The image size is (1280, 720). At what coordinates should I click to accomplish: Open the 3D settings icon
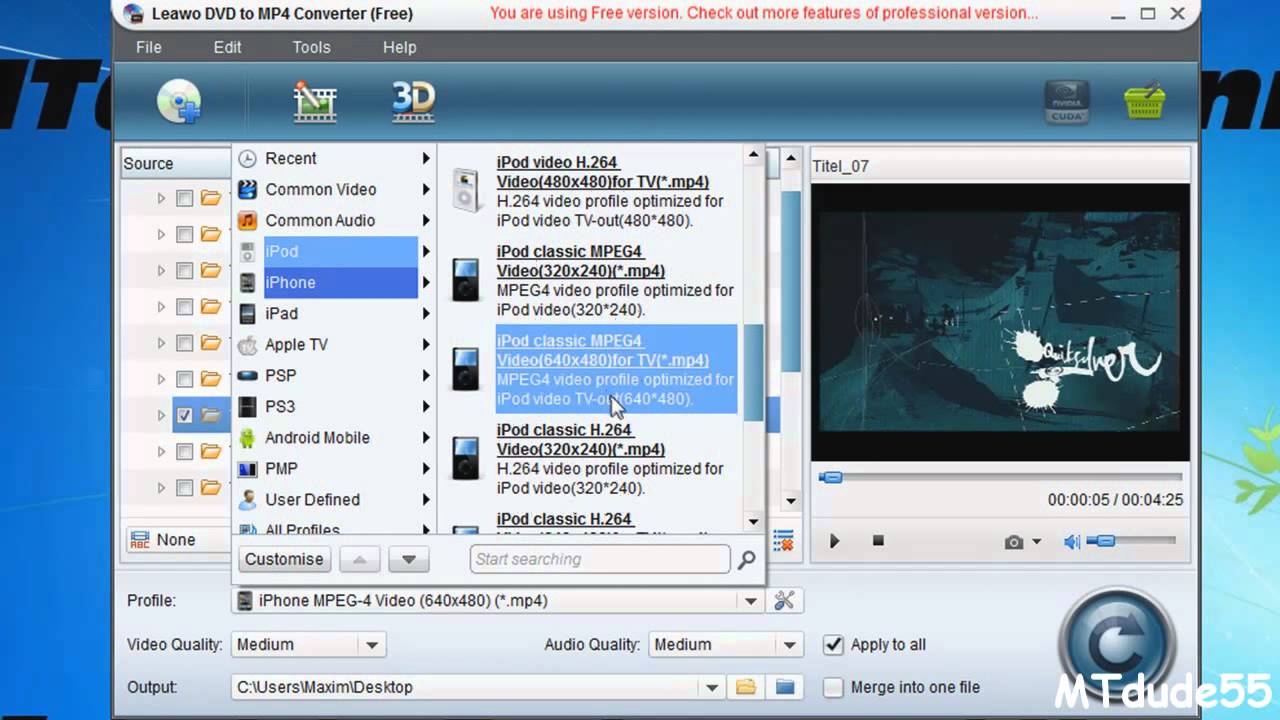coord(413,100)
